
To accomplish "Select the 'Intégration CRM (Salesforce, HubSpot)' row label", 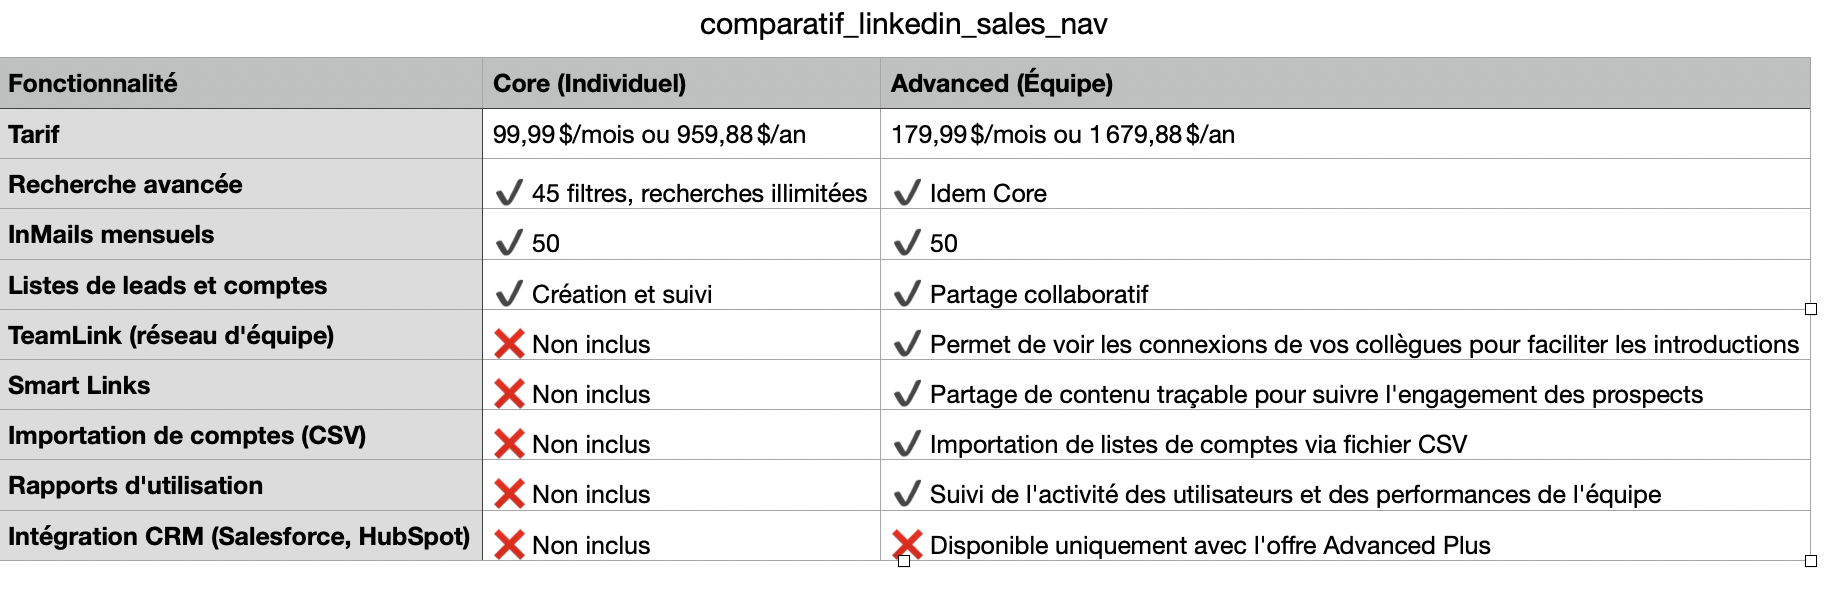I will pos(241,536).
